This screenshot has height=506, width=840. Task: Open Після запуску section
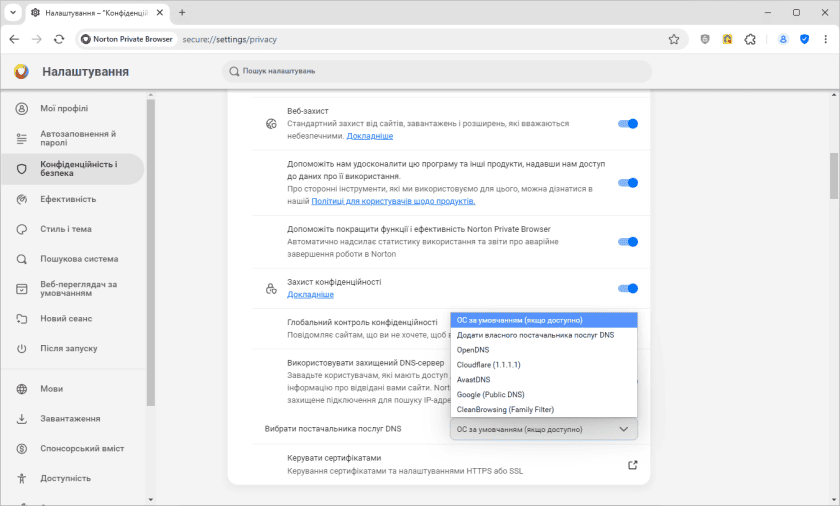point(72,349)
